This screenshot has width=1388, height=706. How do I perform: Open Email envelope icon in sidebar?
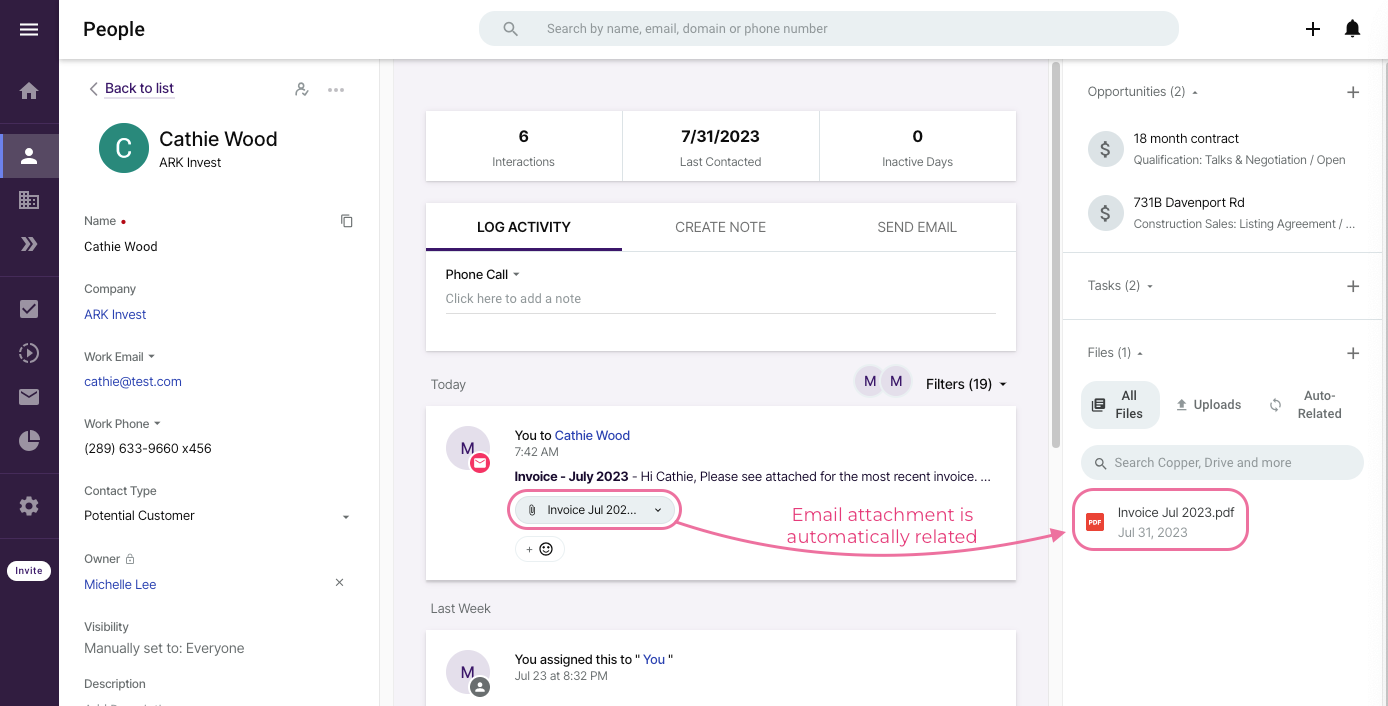point(29,397)
